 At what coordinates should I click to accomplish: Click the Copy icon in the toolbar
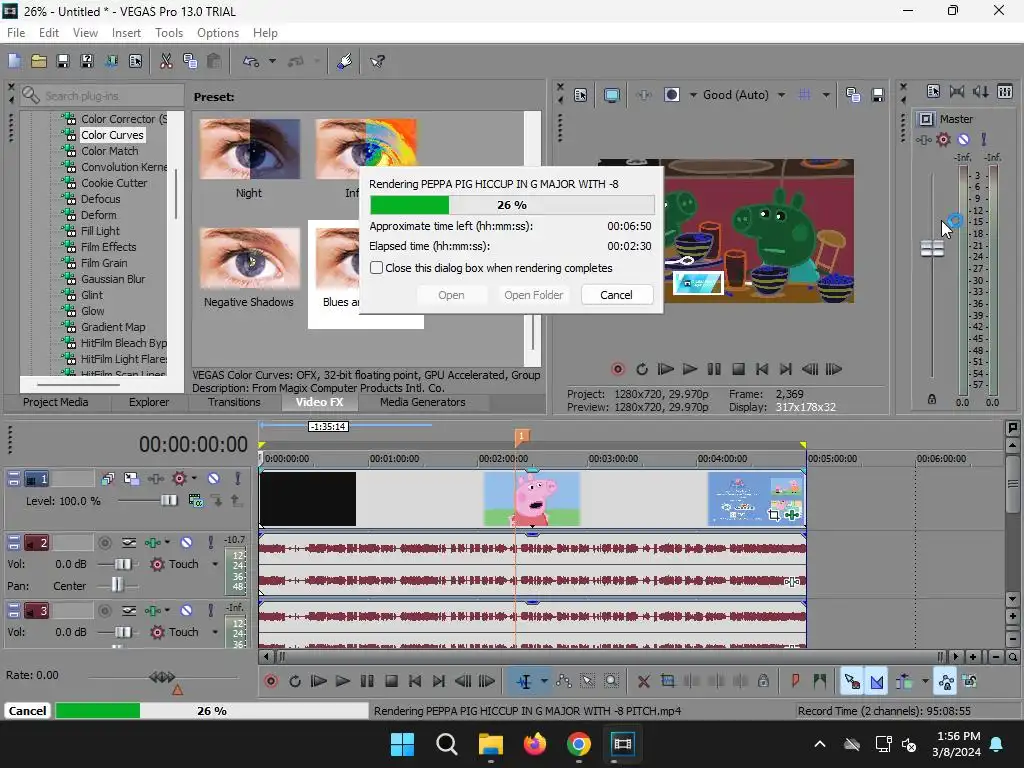(190, 61)
